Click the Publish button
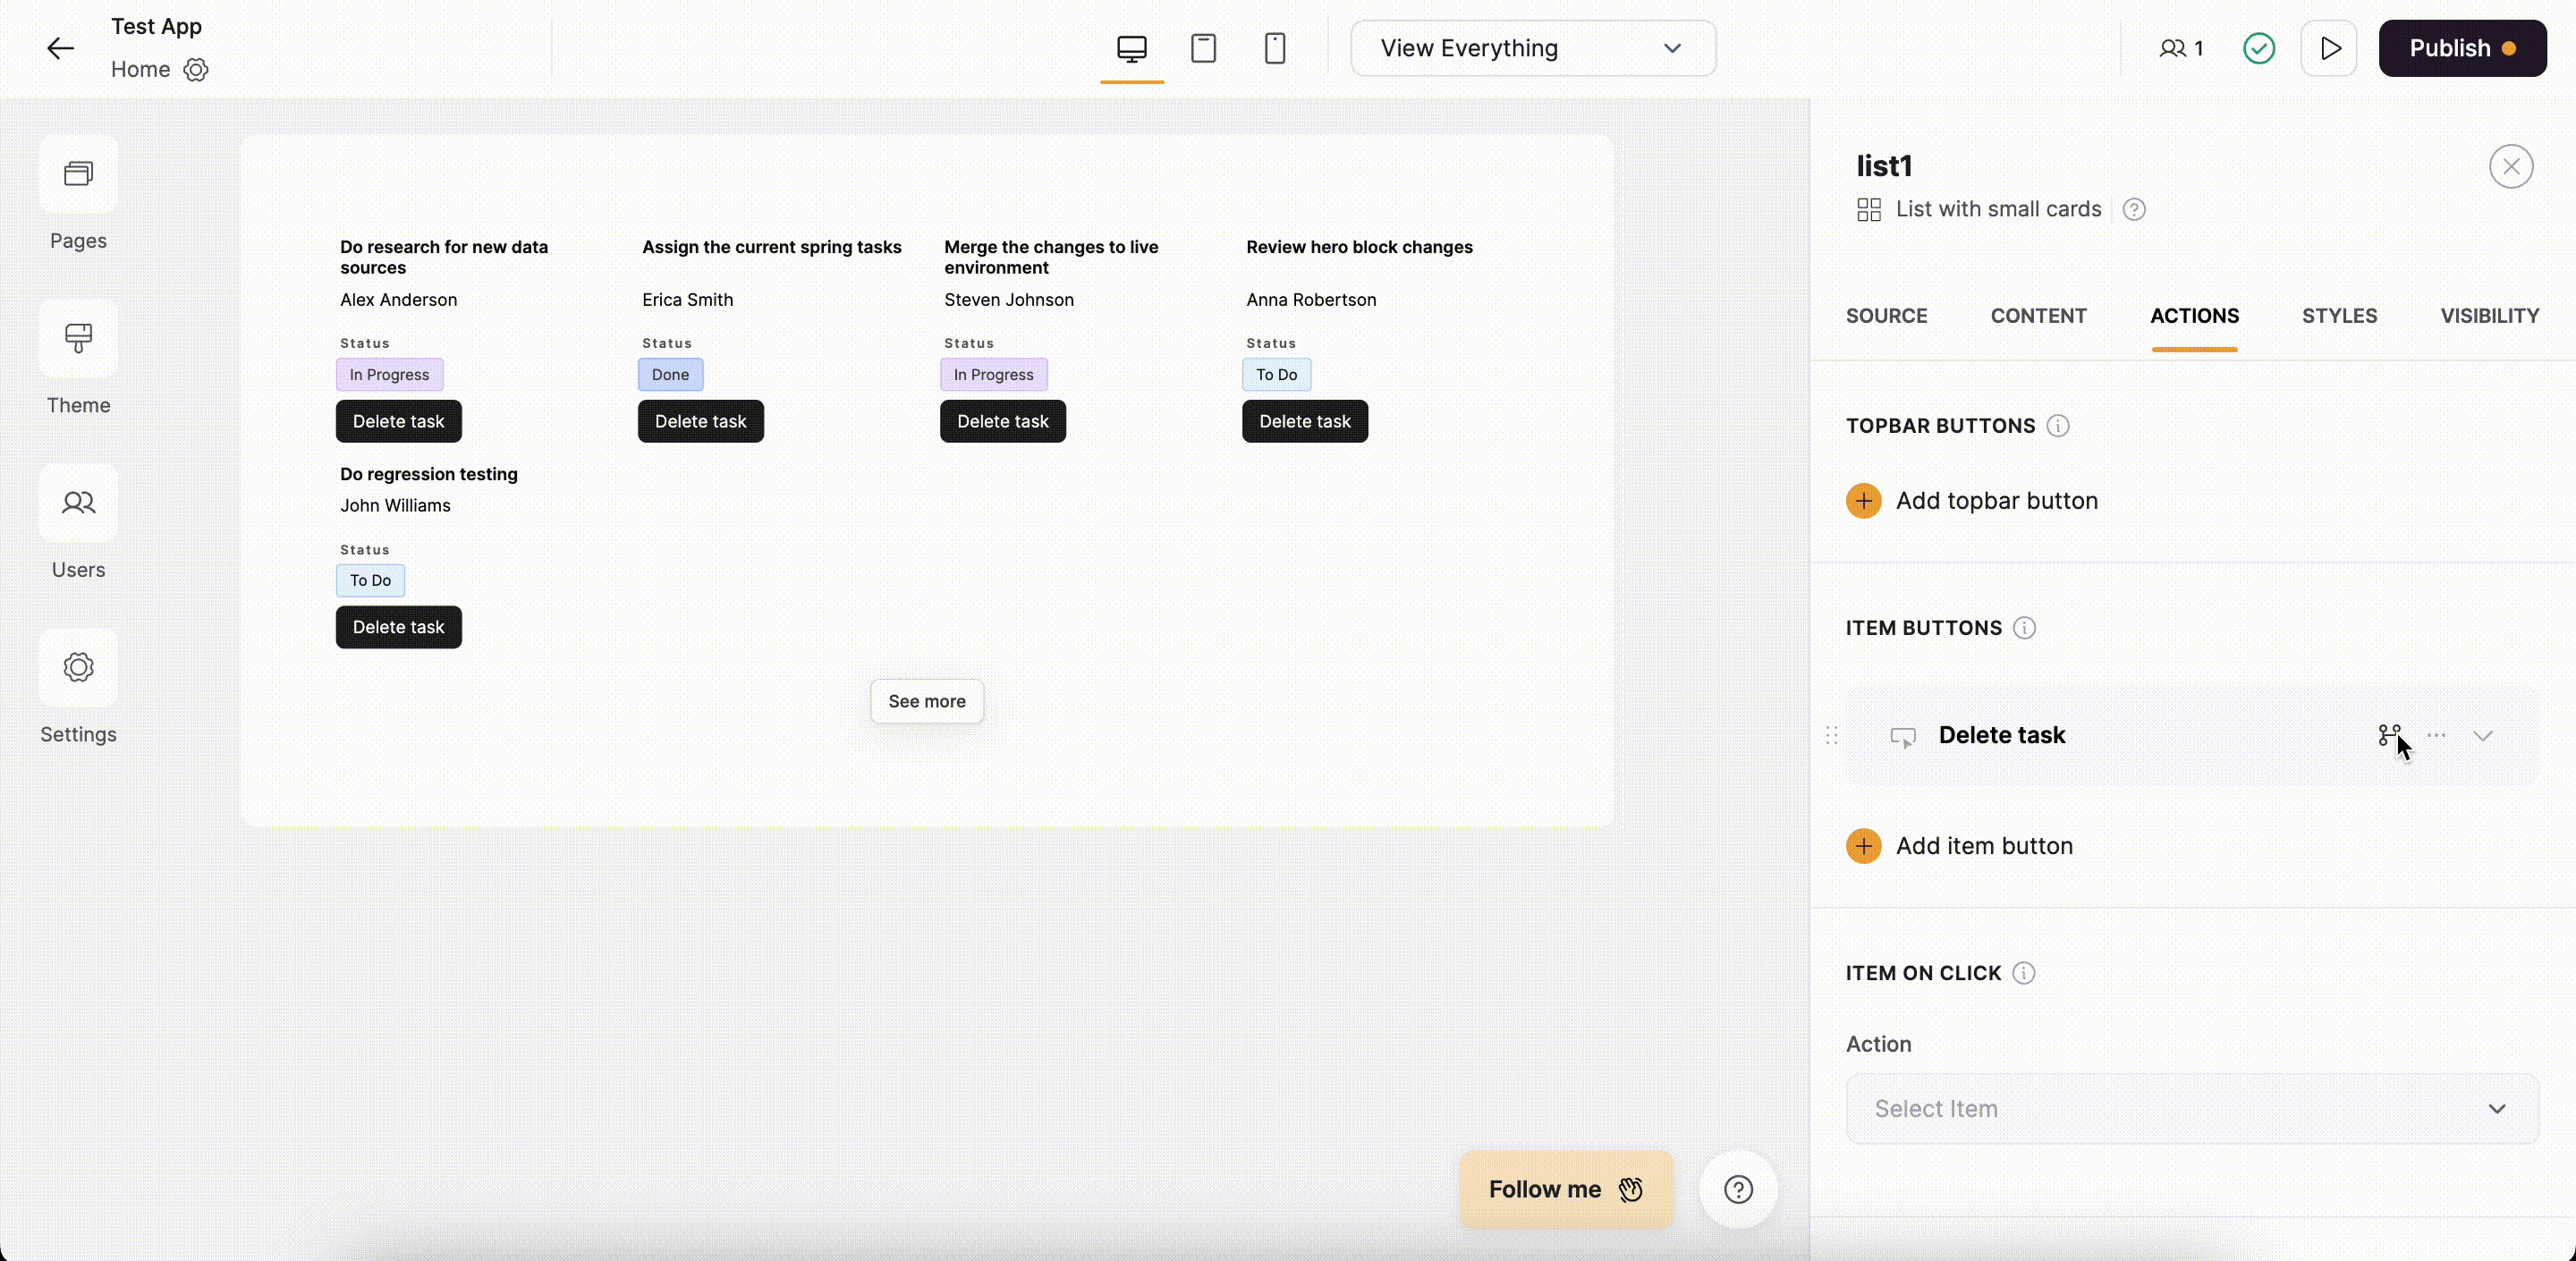 pos(2462,48)
